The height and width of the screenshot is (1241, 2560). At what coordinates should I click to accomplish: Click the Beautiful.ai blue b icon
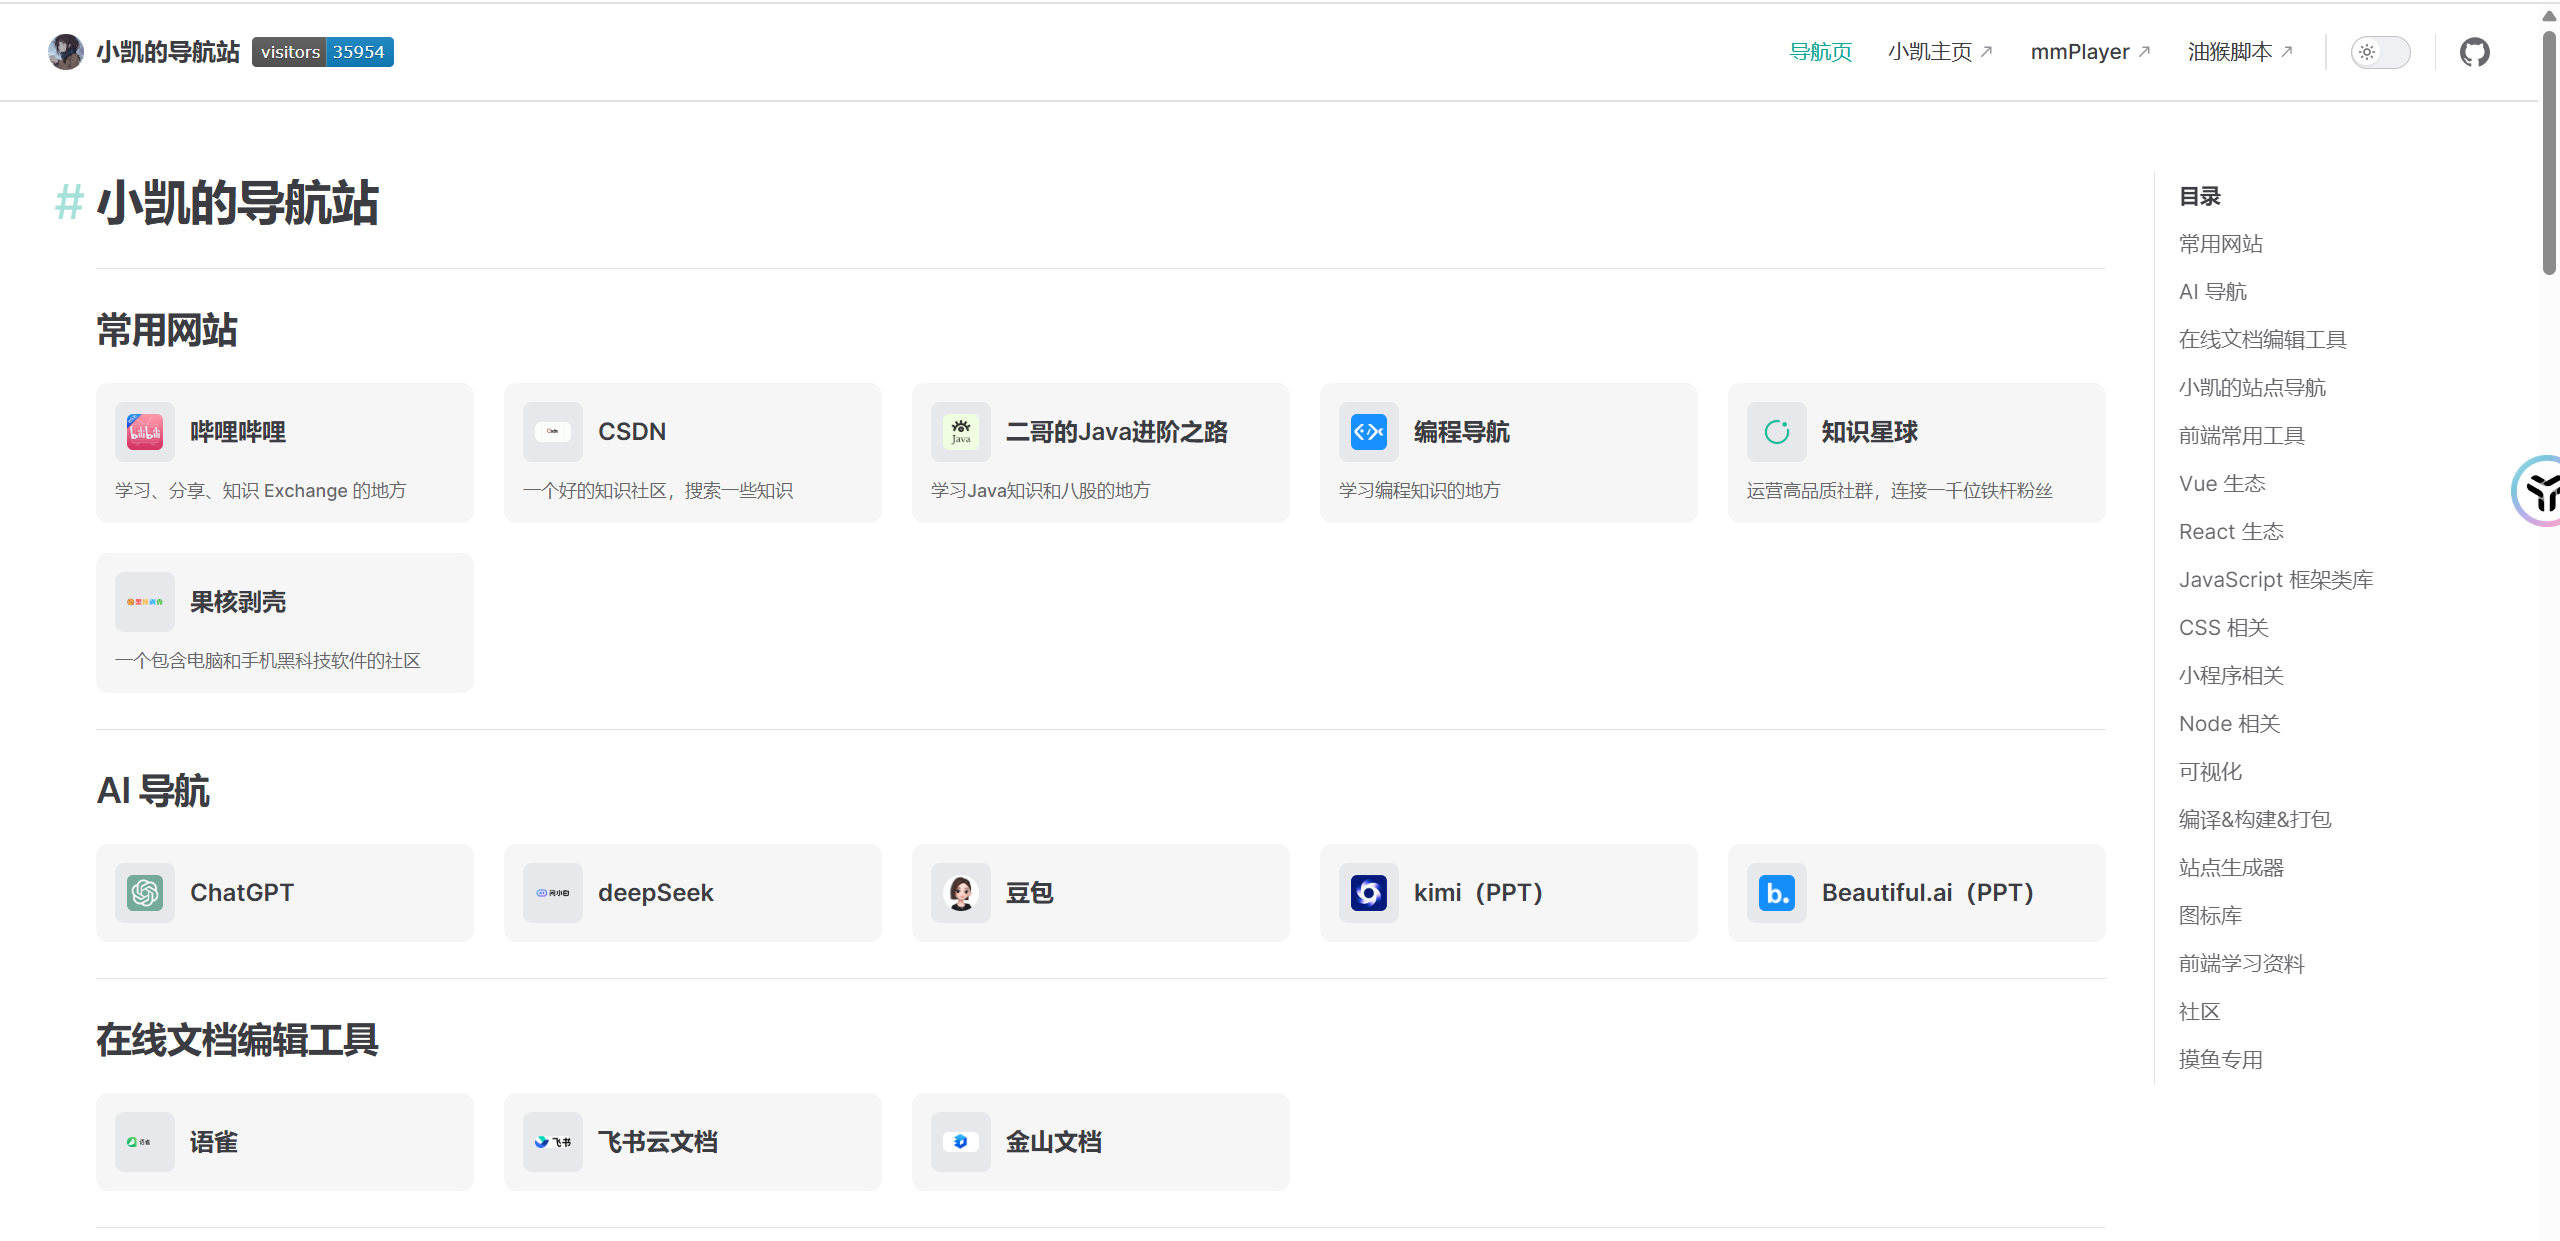(1776, 893)
